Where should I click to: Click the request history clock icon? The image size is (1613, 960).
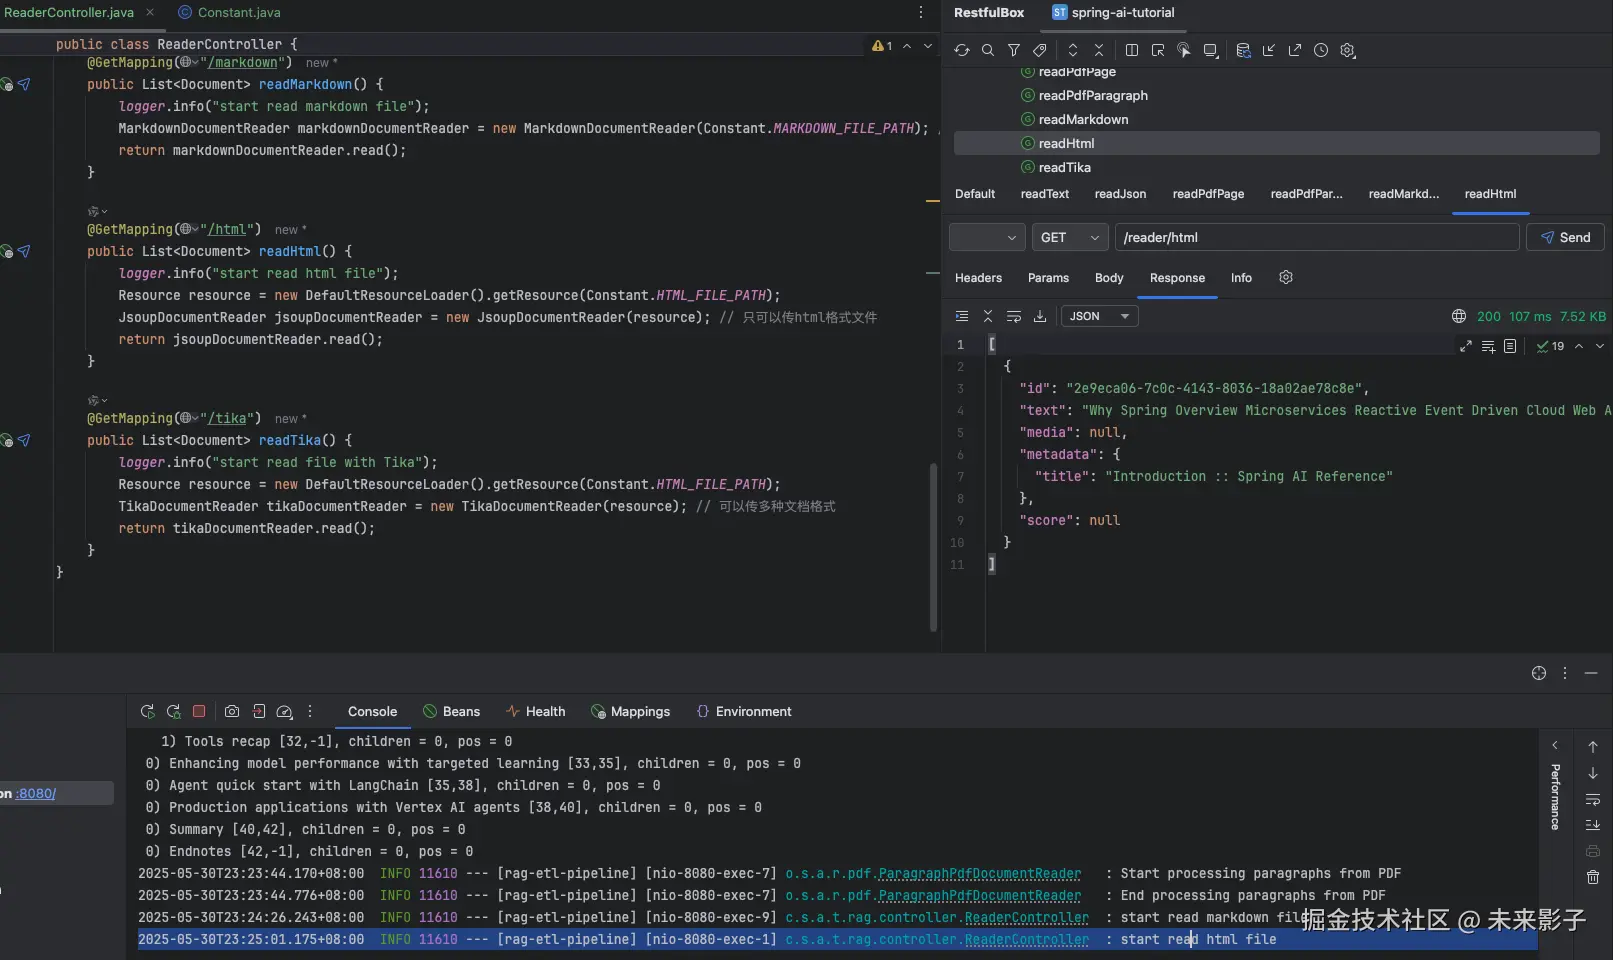[x=1321, y=50]
